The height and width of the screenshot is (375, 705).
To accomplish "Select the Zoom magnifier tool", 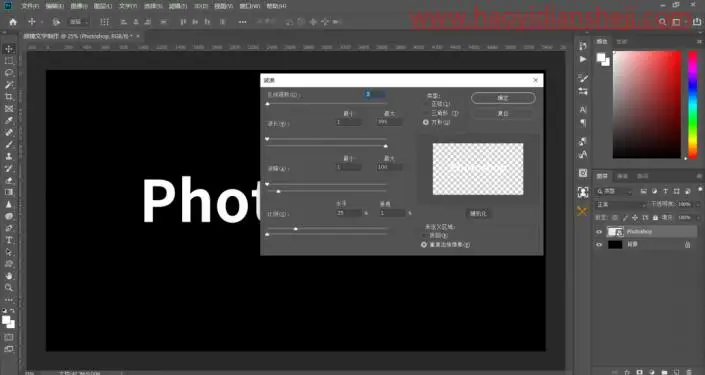I will (9, 288).
